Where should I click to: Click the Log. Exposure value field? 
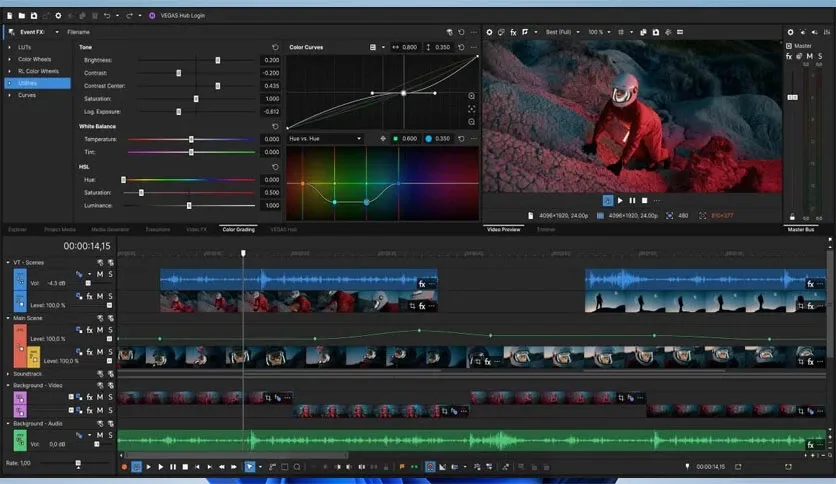270,111
